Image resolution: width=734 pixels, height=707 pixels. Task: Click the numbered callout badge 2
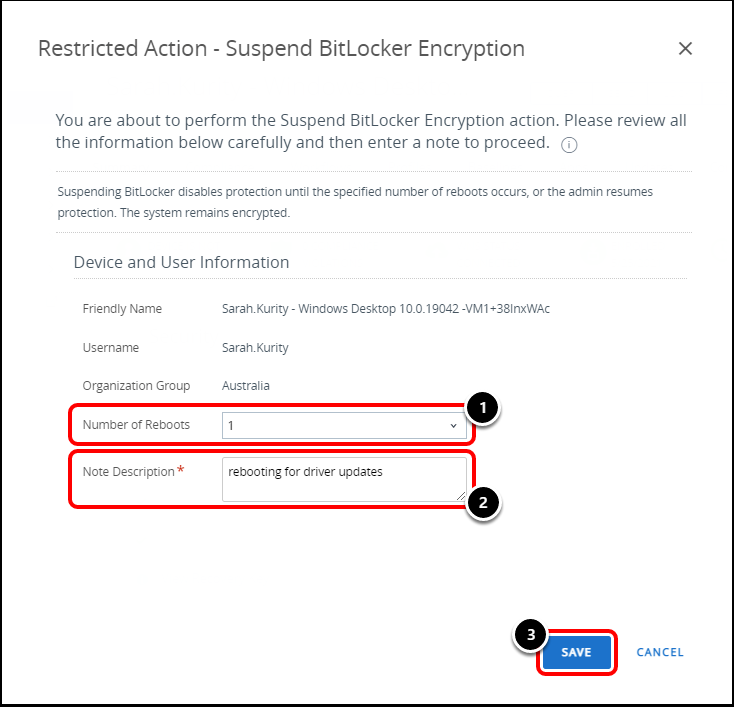pyautogui.click(x=484, y=502)
